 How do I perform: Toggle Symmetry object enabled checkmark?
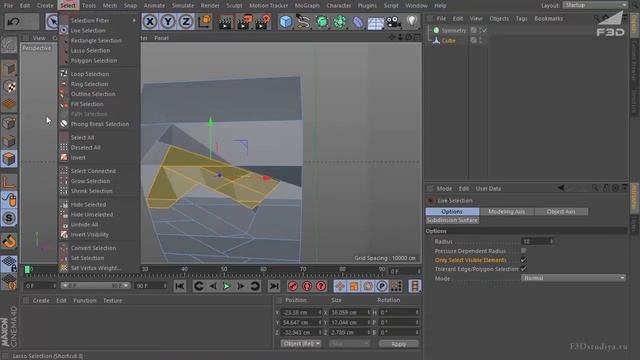[484, 30]
